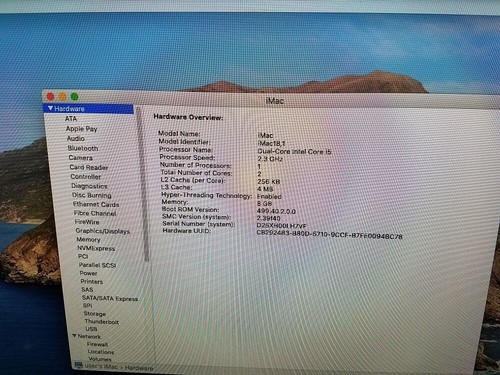Open Apple Pay hardware section
Screen dimensions: 500x375
pos(82,129)
